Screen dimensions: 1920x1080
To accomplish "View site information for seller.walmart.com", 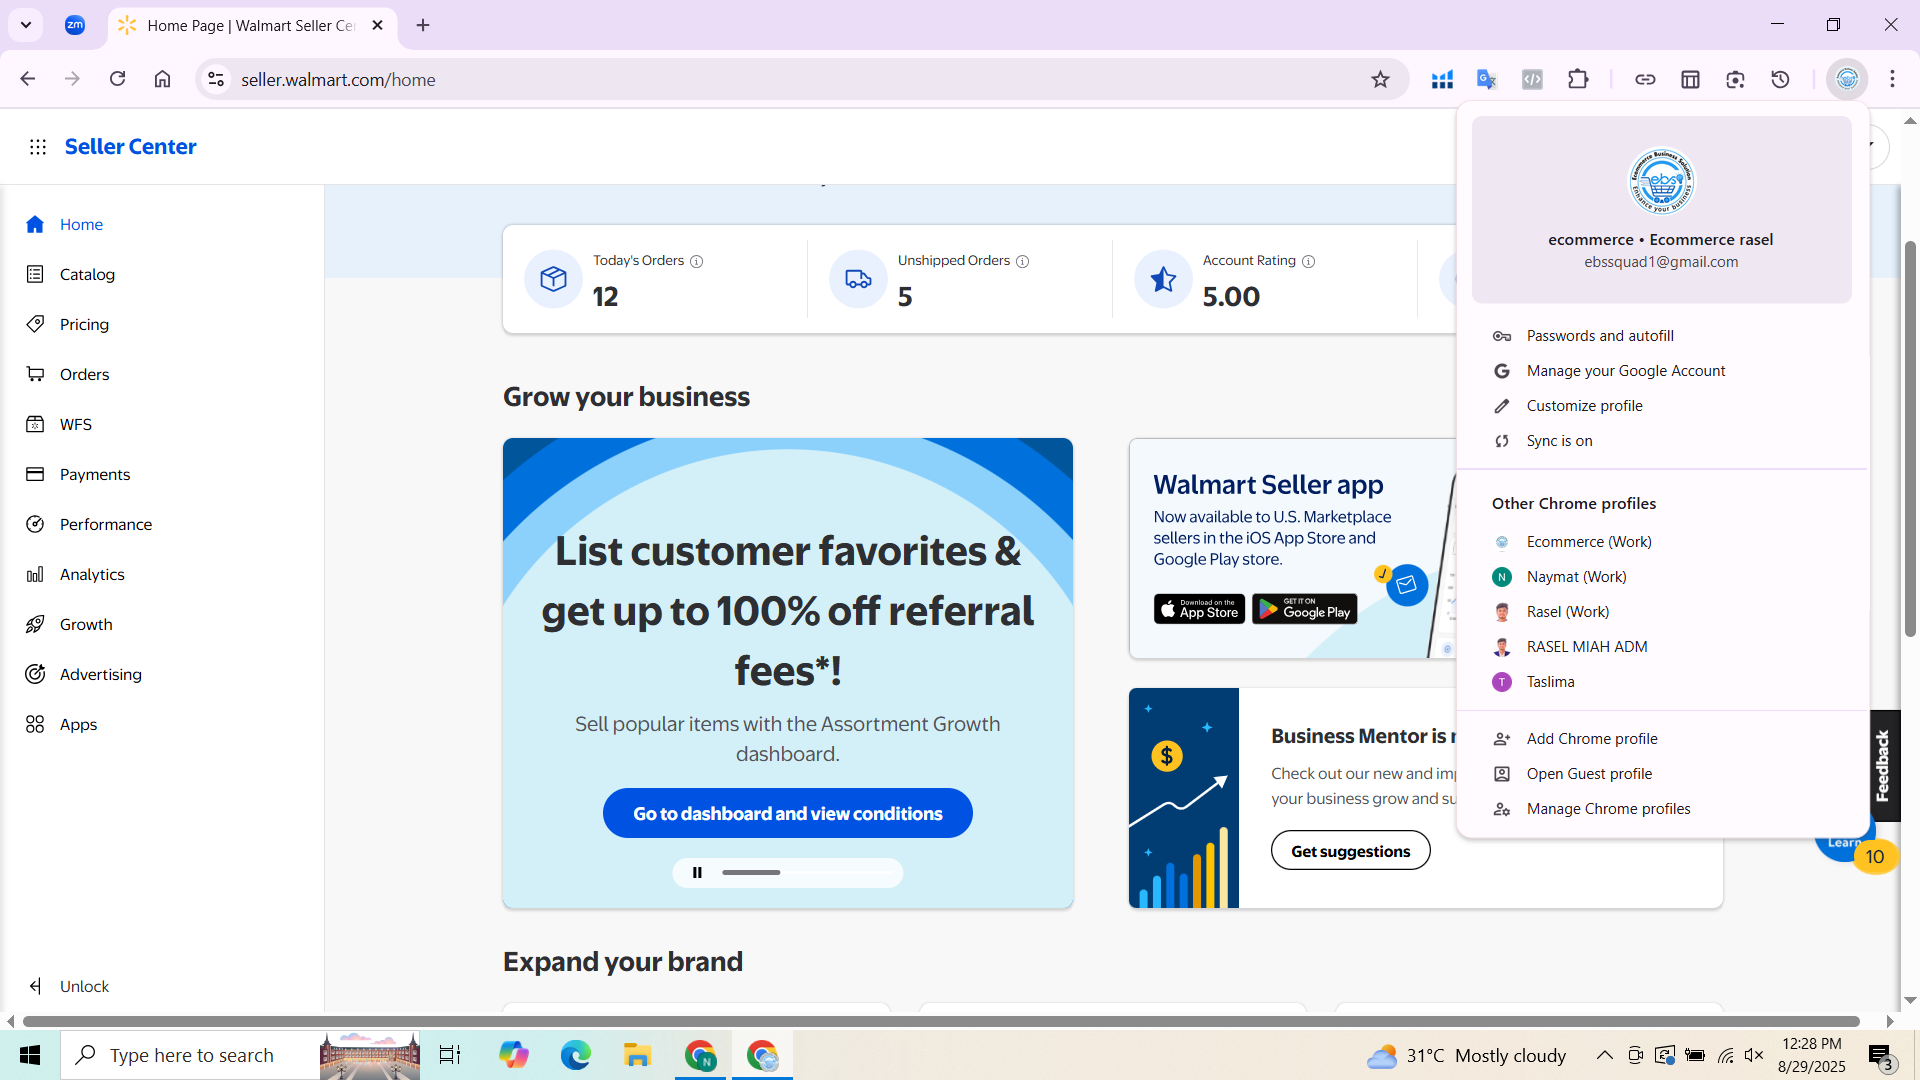I will (x=215, y=79).
